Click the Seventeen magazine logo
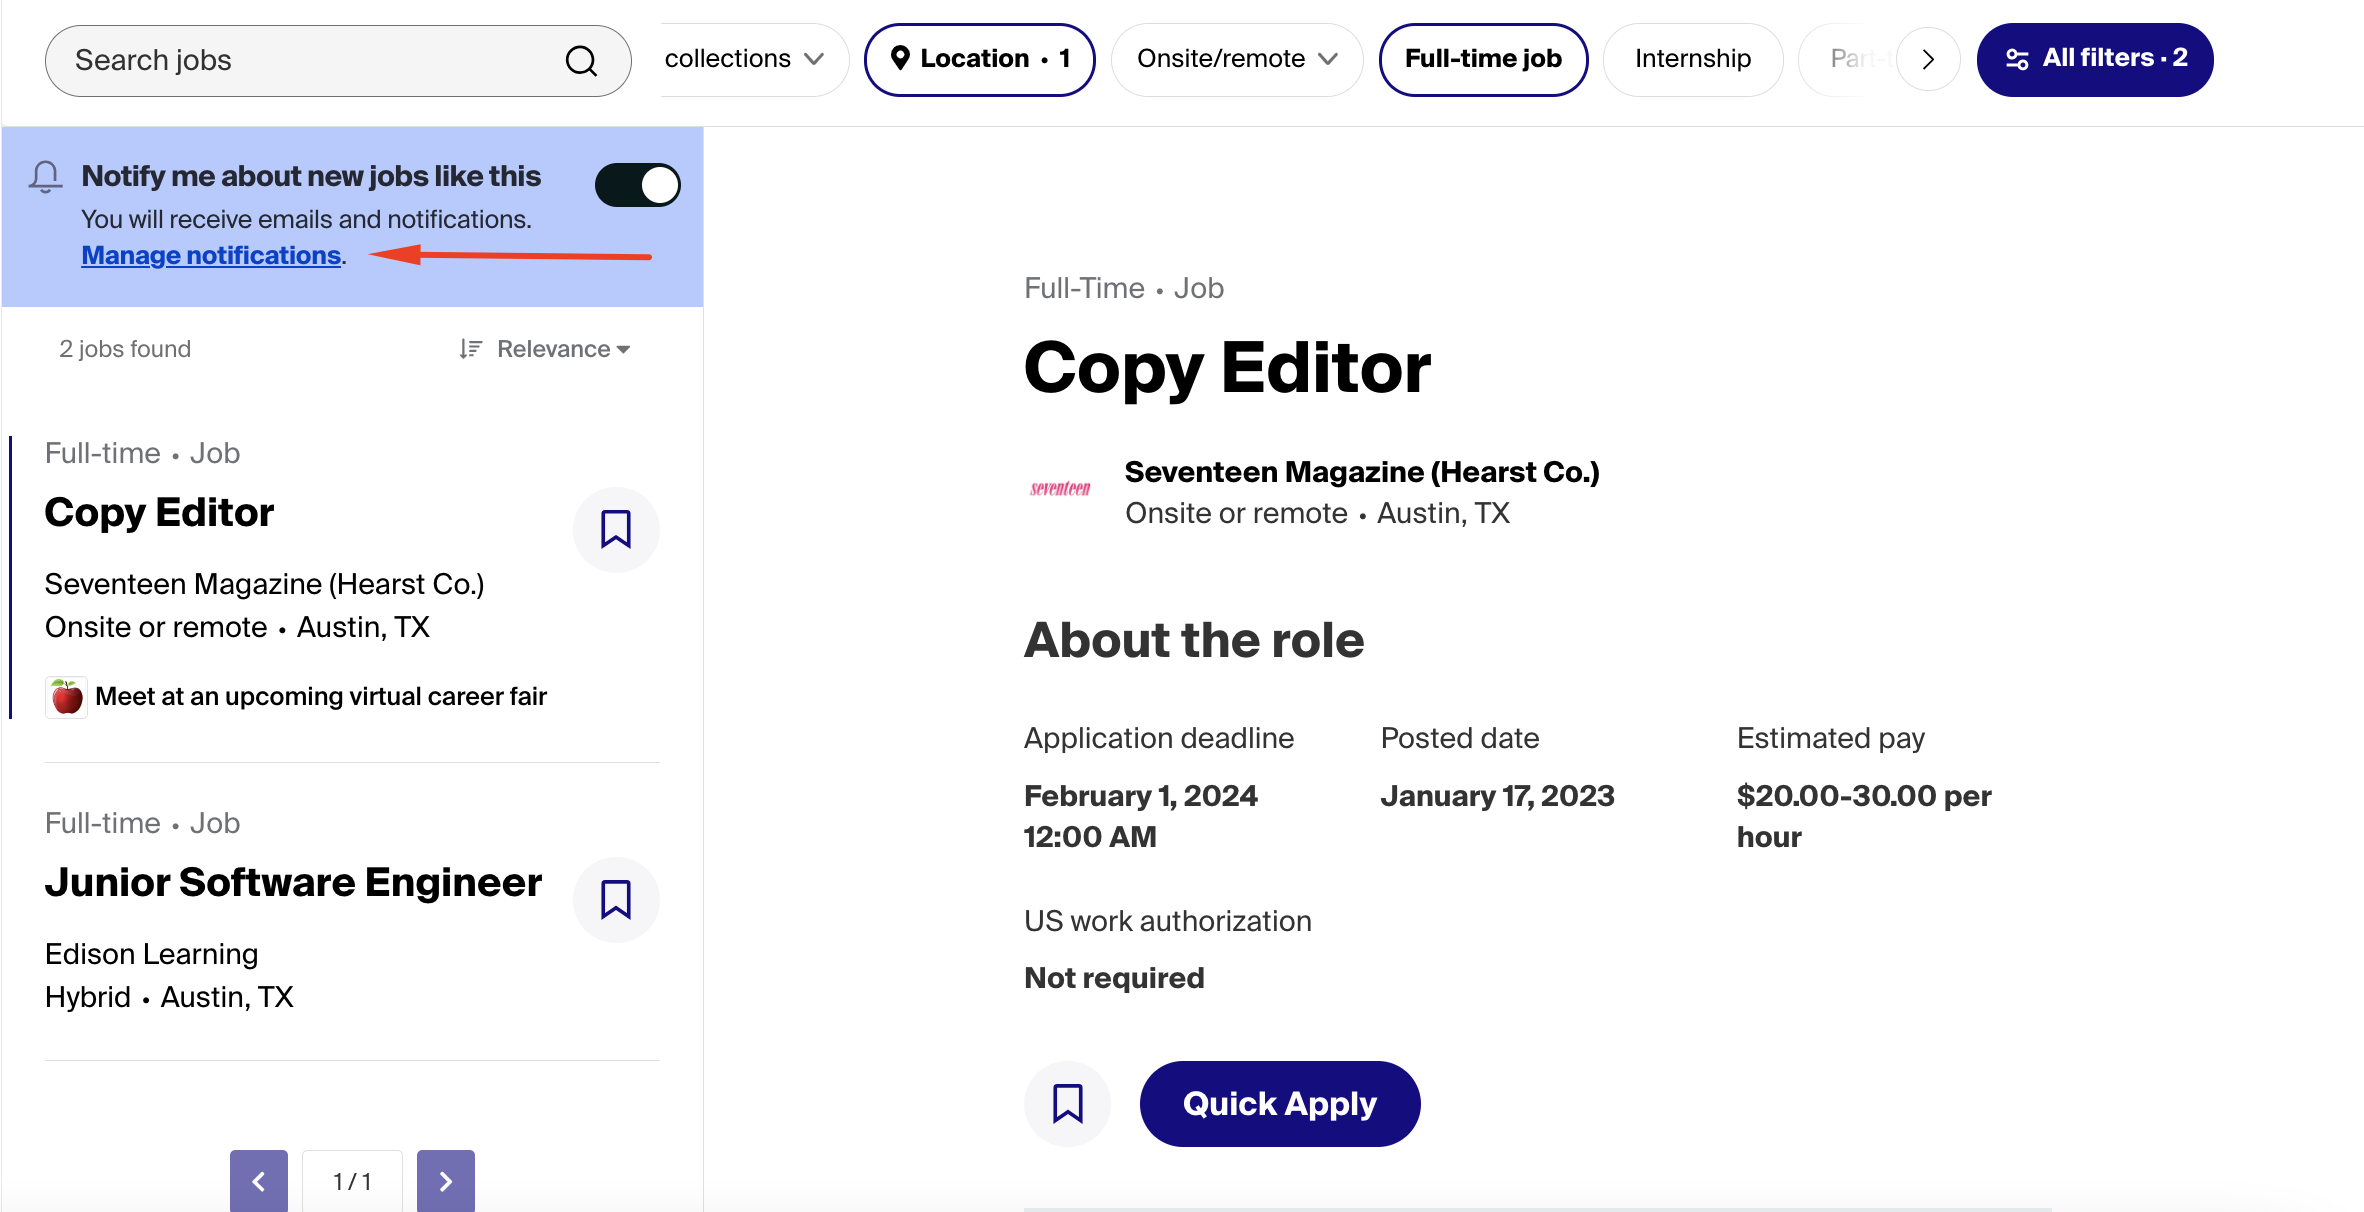The height and width of the screenshot is (1212, 2364). point(1060,489)
